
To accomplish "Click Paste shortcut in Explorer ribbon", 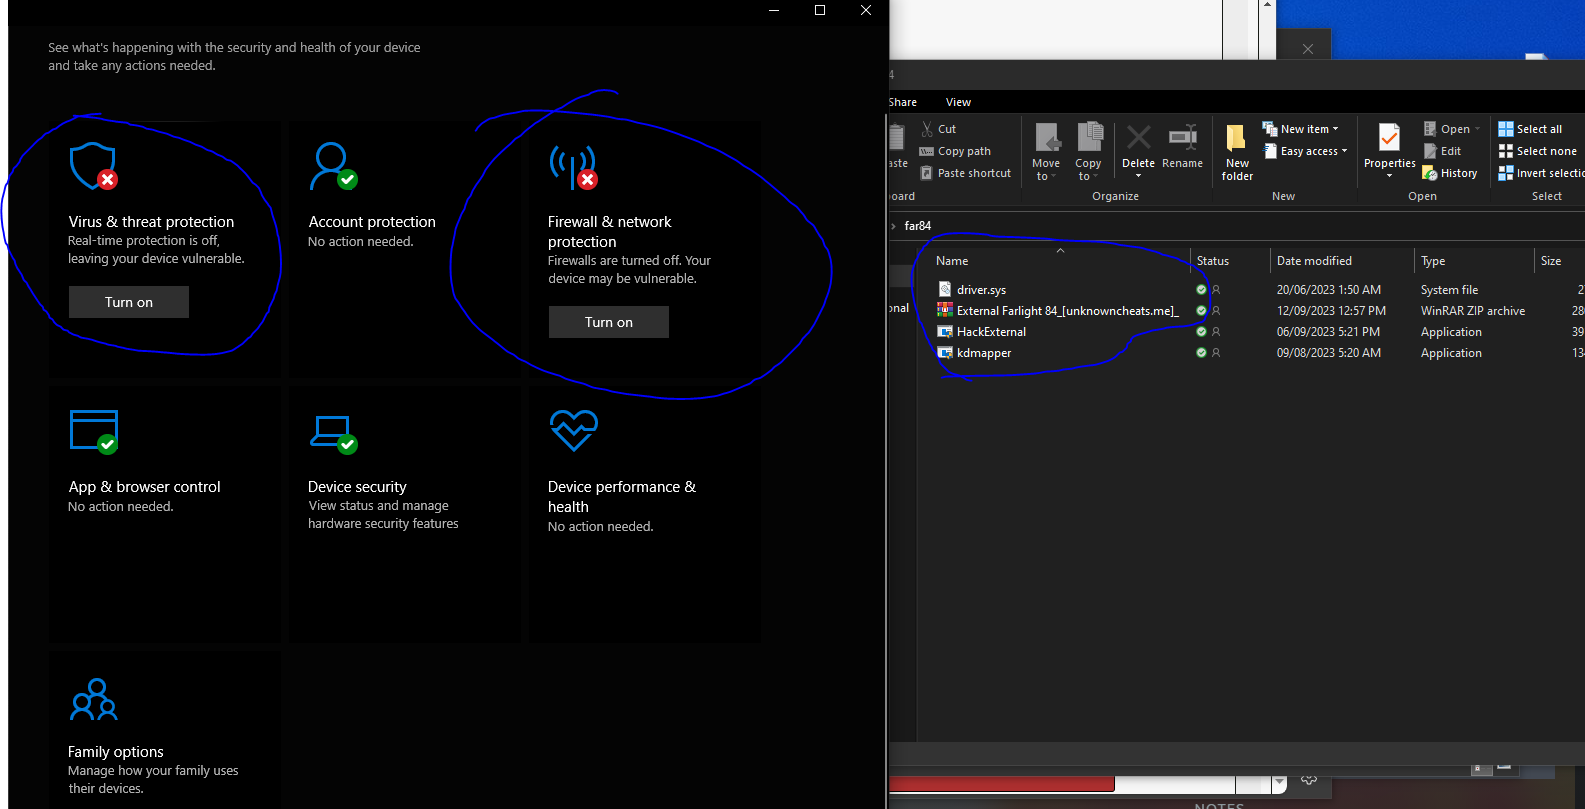I will [965, 173].
